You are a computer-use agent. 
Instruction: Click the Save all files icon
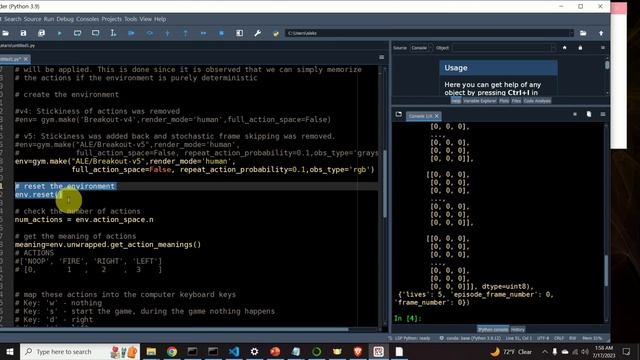(41, 33)
